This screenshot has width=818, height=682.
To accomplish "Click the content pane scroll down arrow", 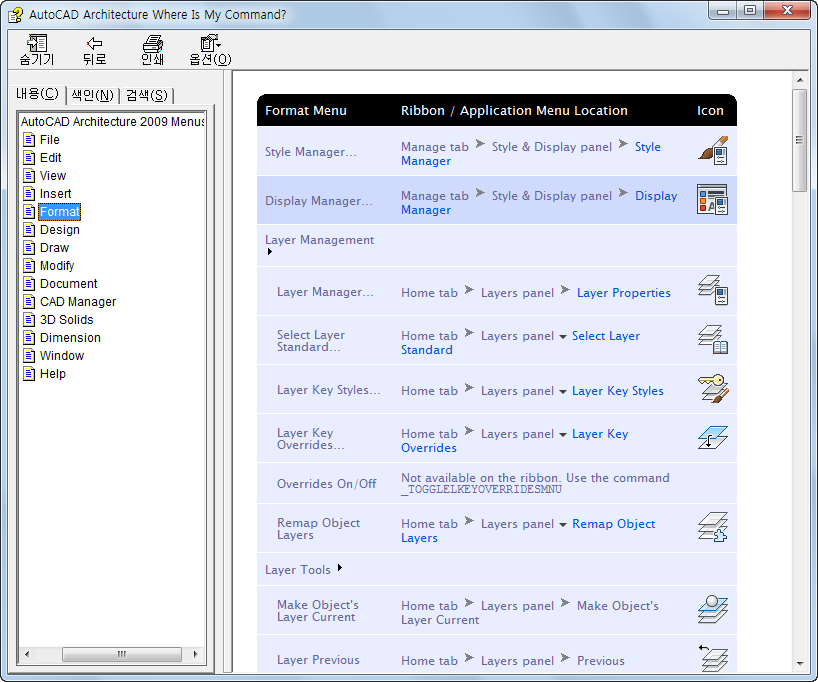I will pyautogui.click(x=799, y=664).
